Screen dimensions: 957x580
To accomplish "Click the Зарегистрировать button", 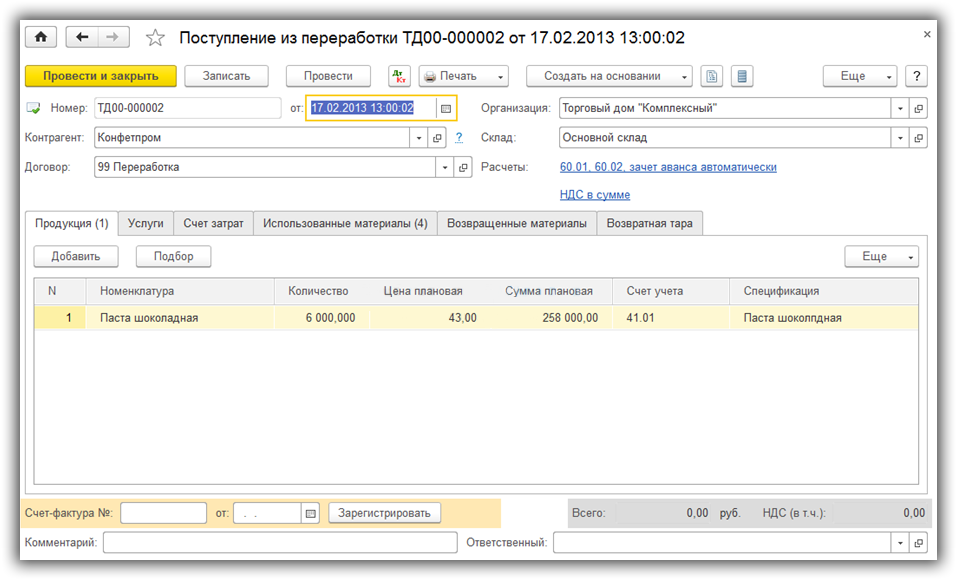I will tap(384, 513).
